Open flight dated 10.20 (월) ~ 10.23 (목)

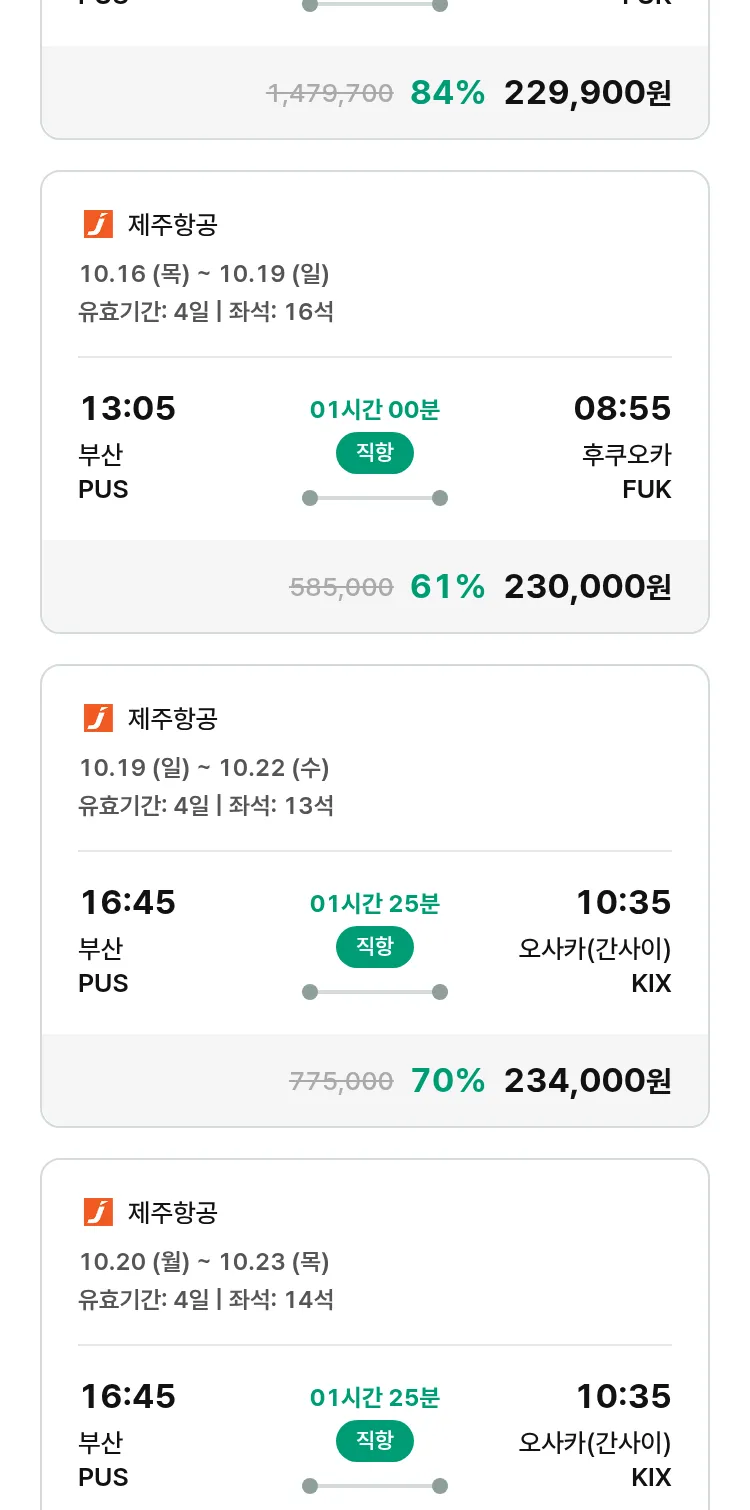(204, 1261)
